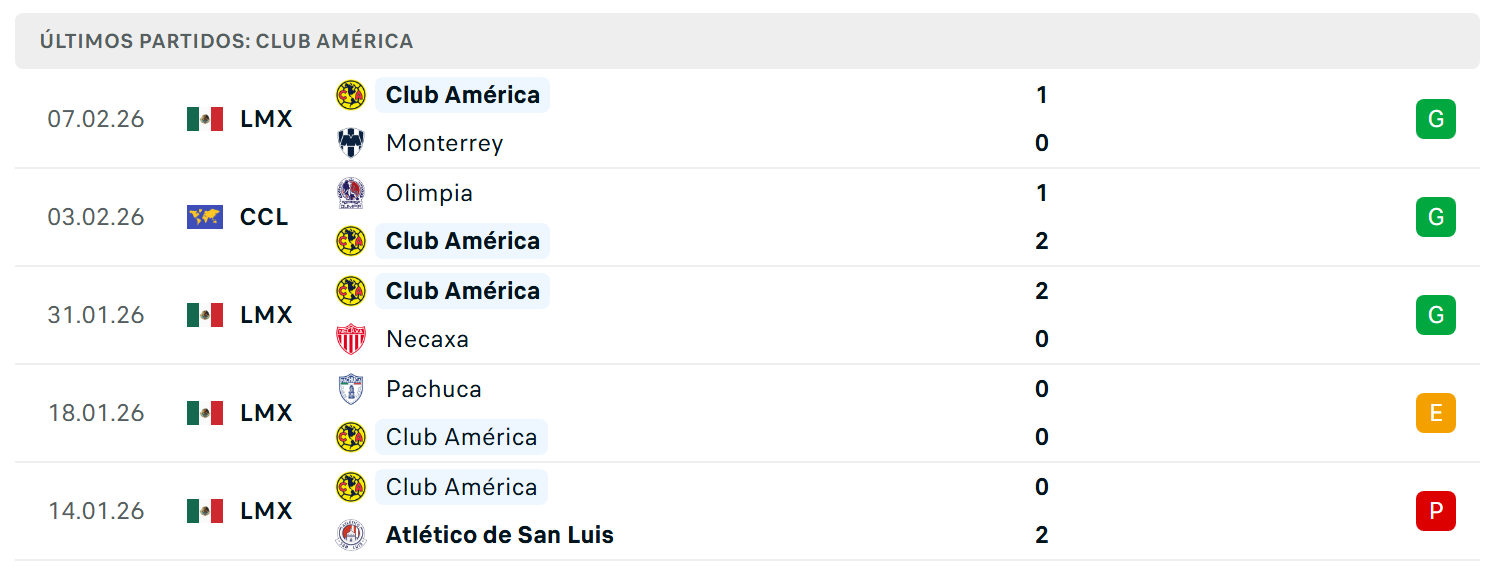Click the Monterrey team crest icon
Viewport: 1493px width, 576px height.
[x=351, y=143]
